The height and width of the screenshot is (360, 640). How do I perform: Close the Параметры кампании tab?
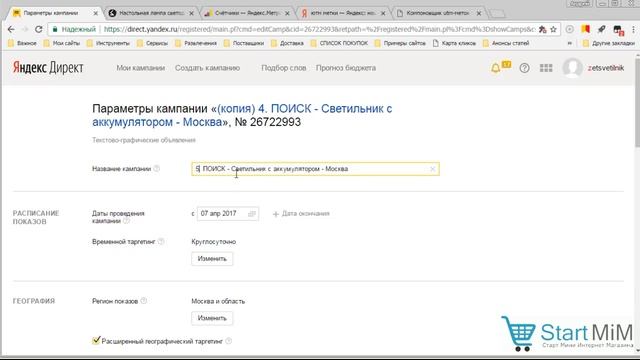tap(96, 13)
